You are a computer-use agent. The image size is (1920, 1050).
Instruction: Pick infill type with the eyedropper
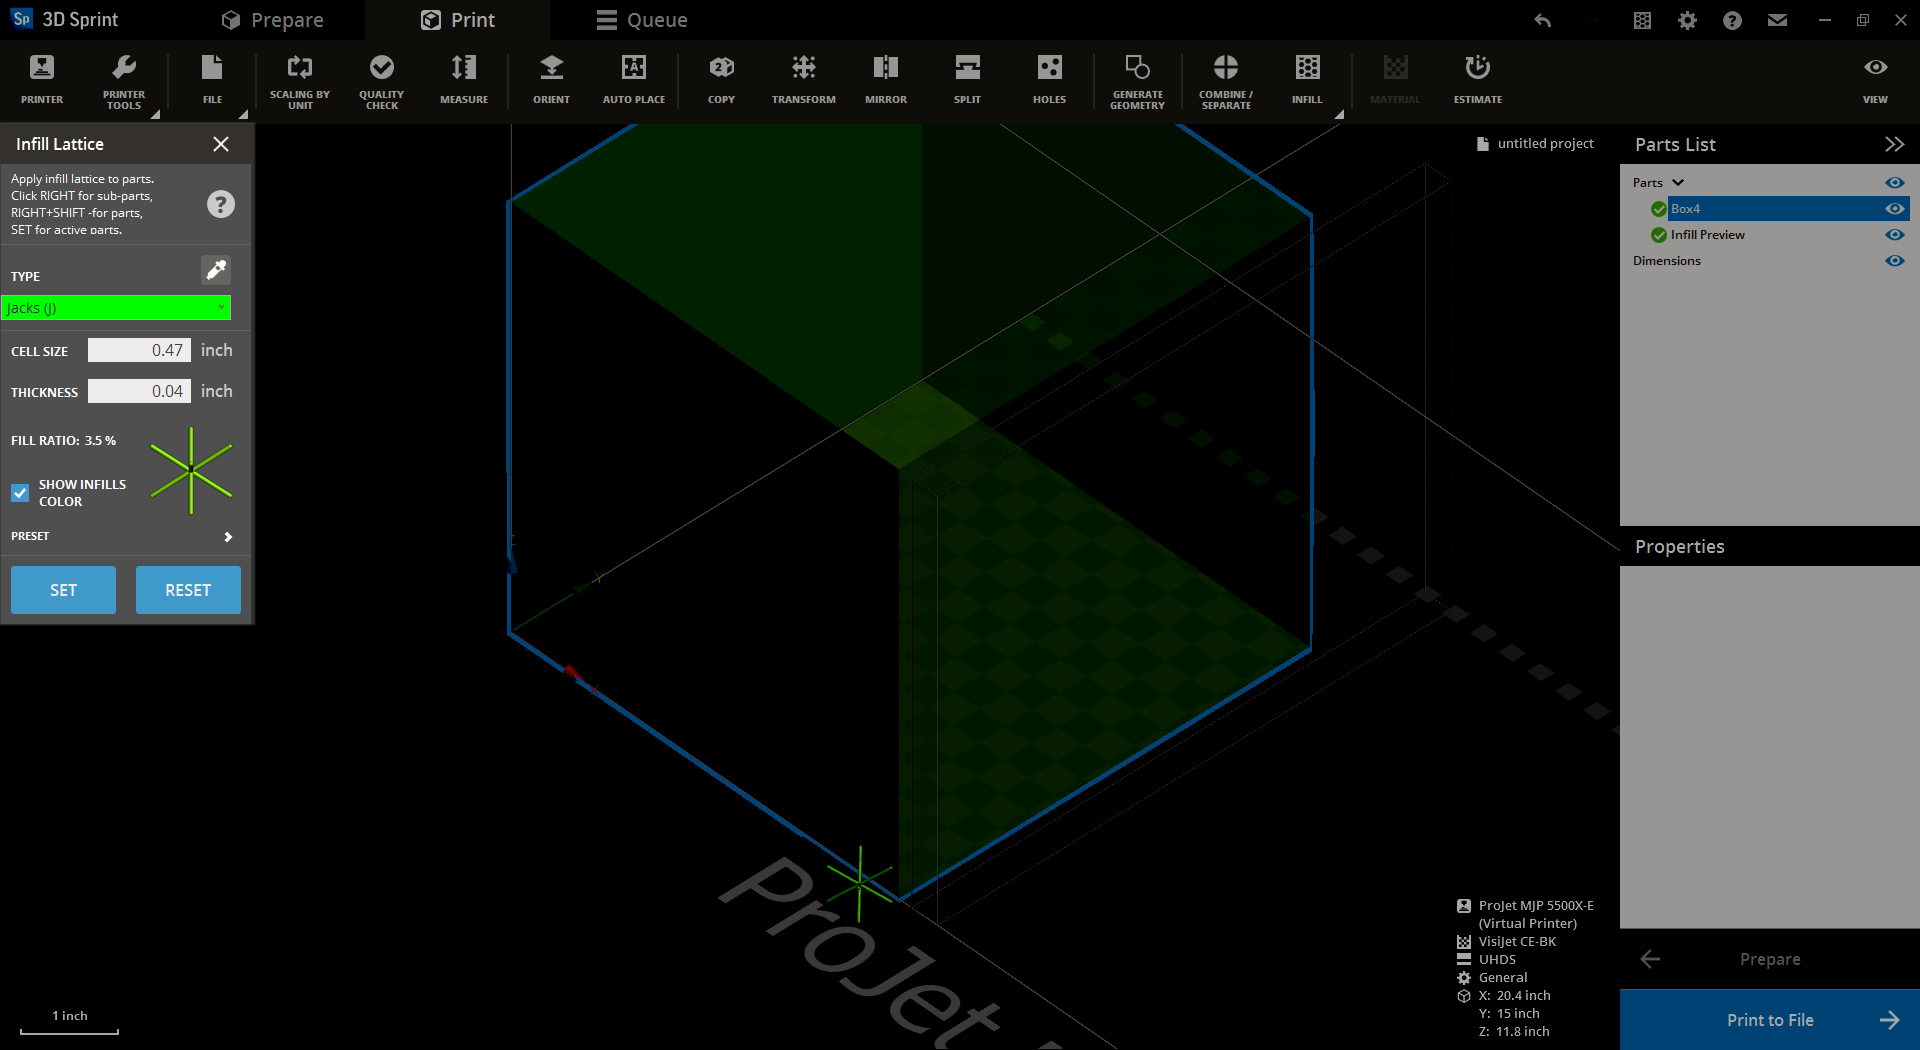pos(215,269)
